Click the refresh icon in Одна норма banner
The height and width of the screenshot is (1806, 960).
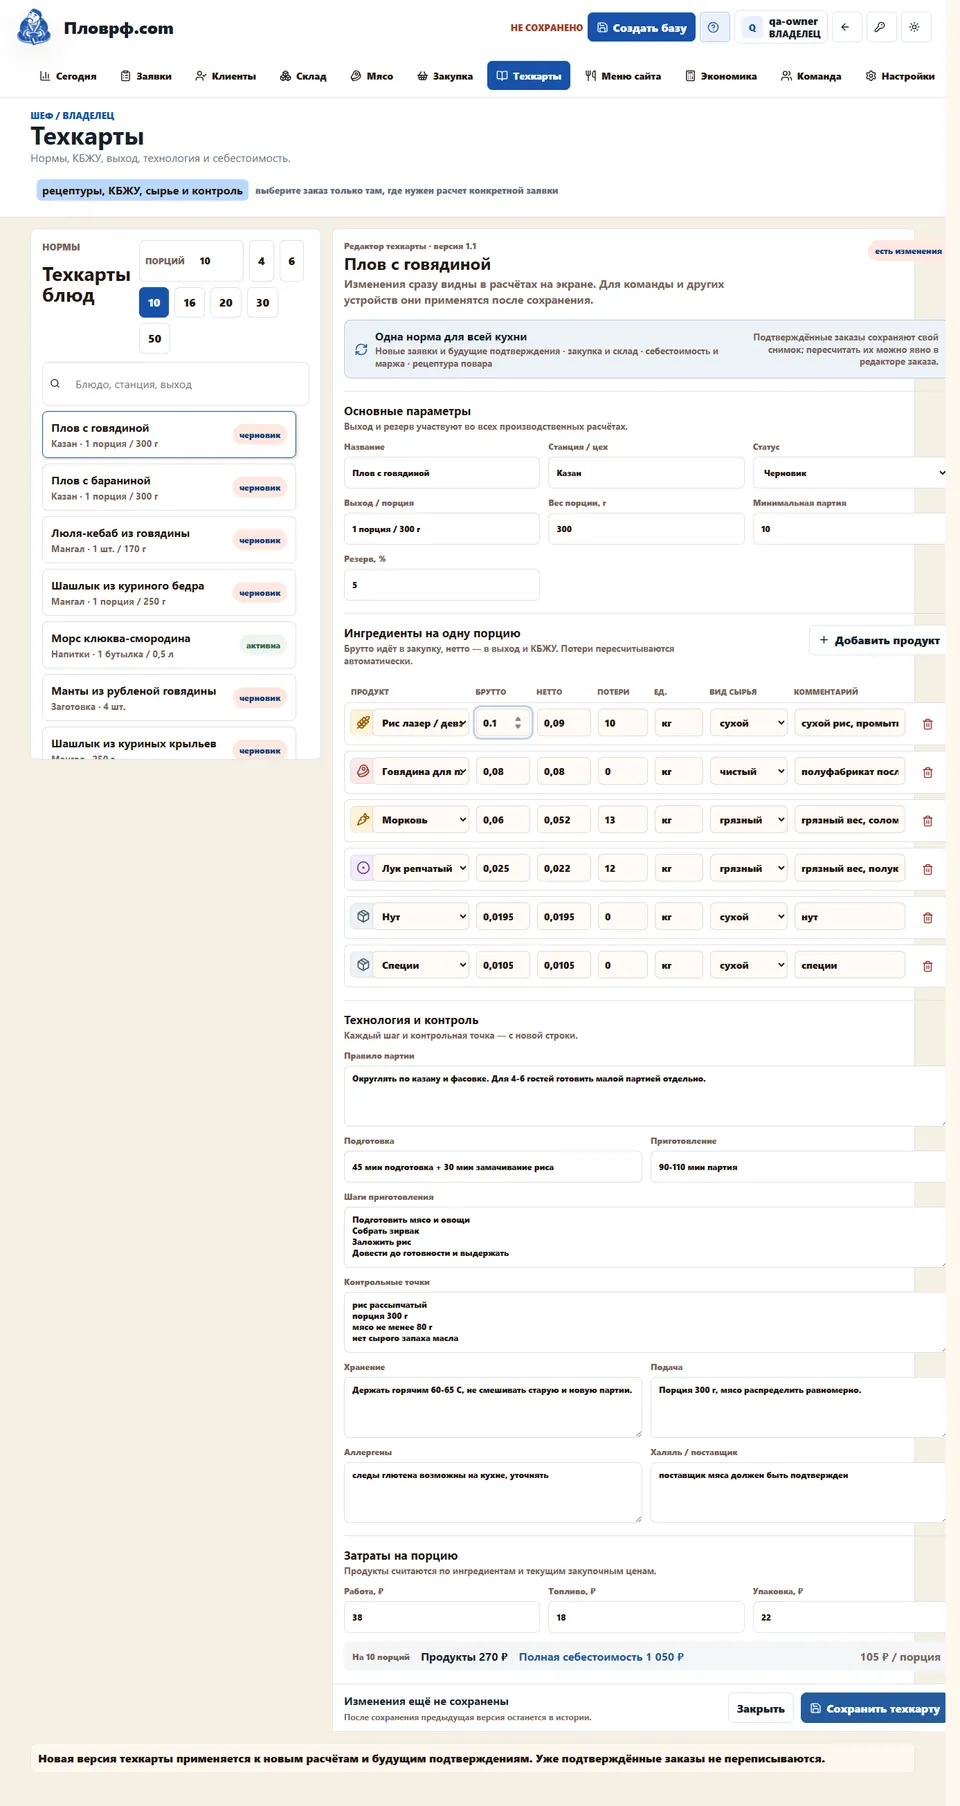click(361, 350)
